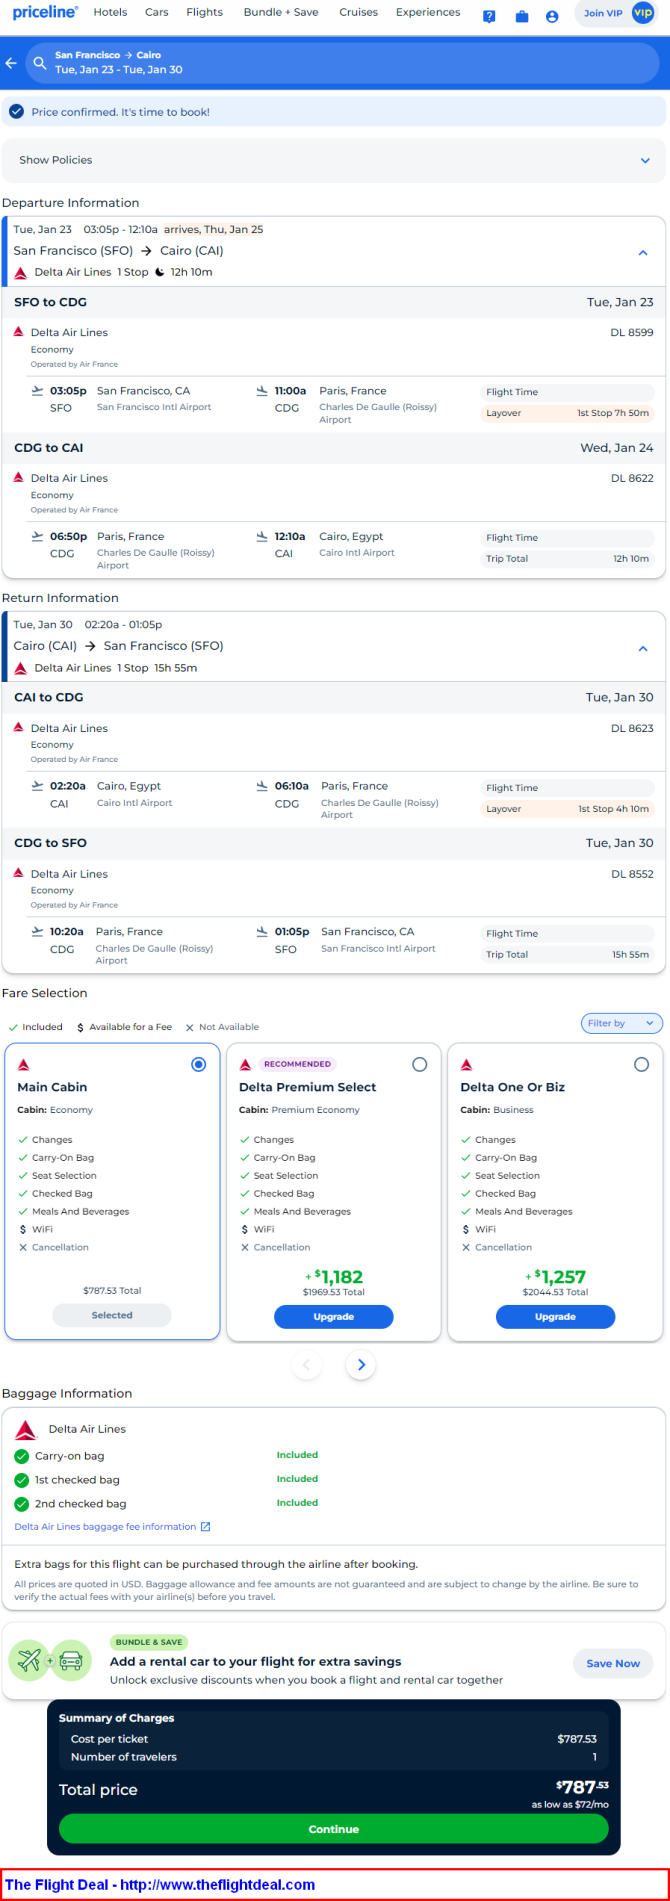The image size is (670, 1901).
Task: Click the next fare carousel arrow
Action: click(x=361, y=1364)
